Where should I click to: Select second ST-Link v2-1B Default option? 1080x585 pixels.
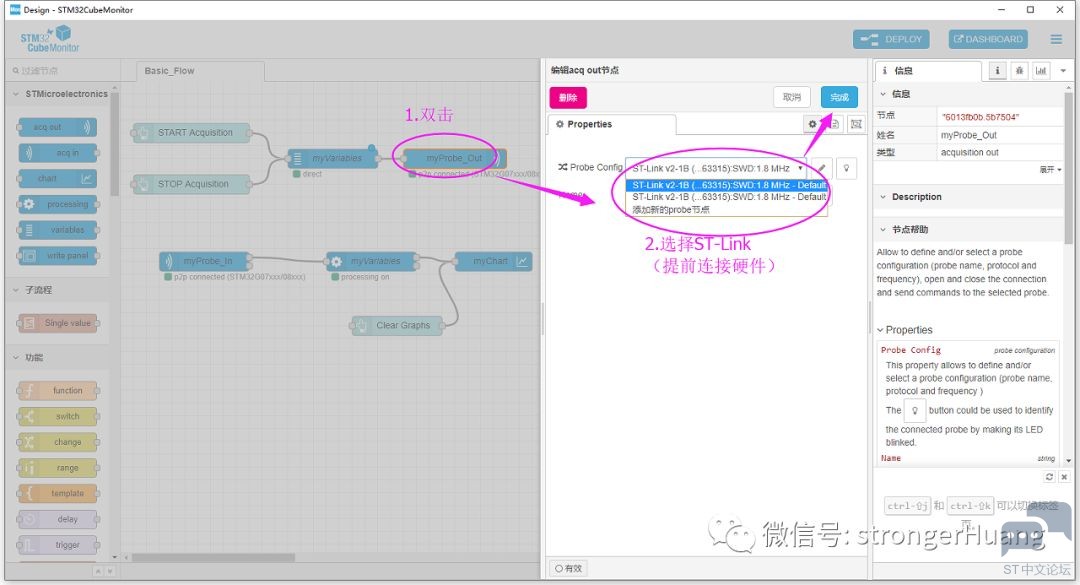[x=728, y=197]
